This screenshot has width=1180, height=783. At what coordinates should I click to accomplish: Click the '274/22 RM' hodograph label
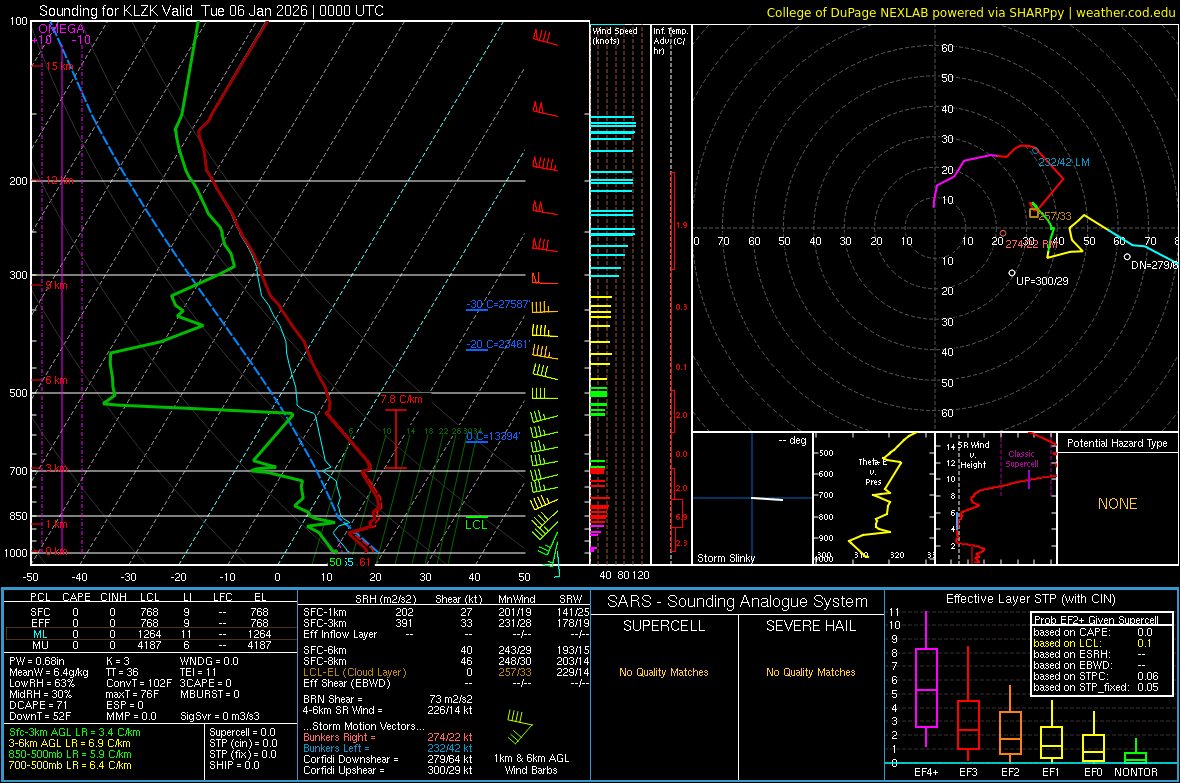[x=1031, y=244]
